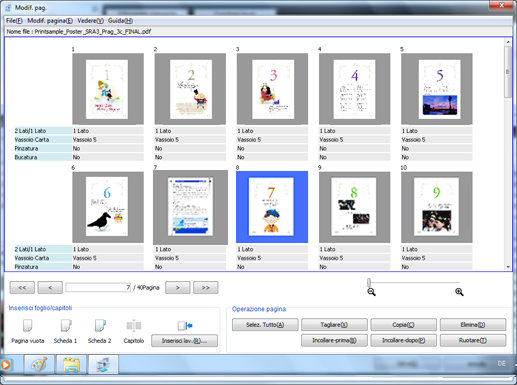Click the scrollbar up arrow

click(x=508, y=42)
